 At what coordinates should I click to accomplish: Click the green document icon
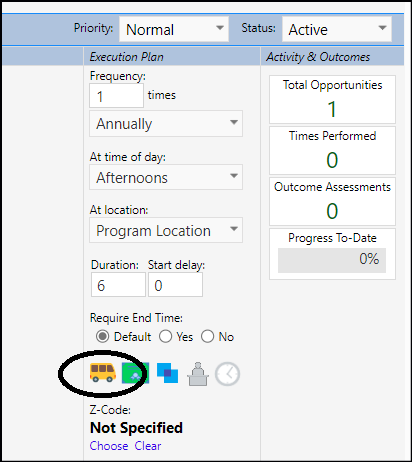pyautogui.click(x=135, y=373)
